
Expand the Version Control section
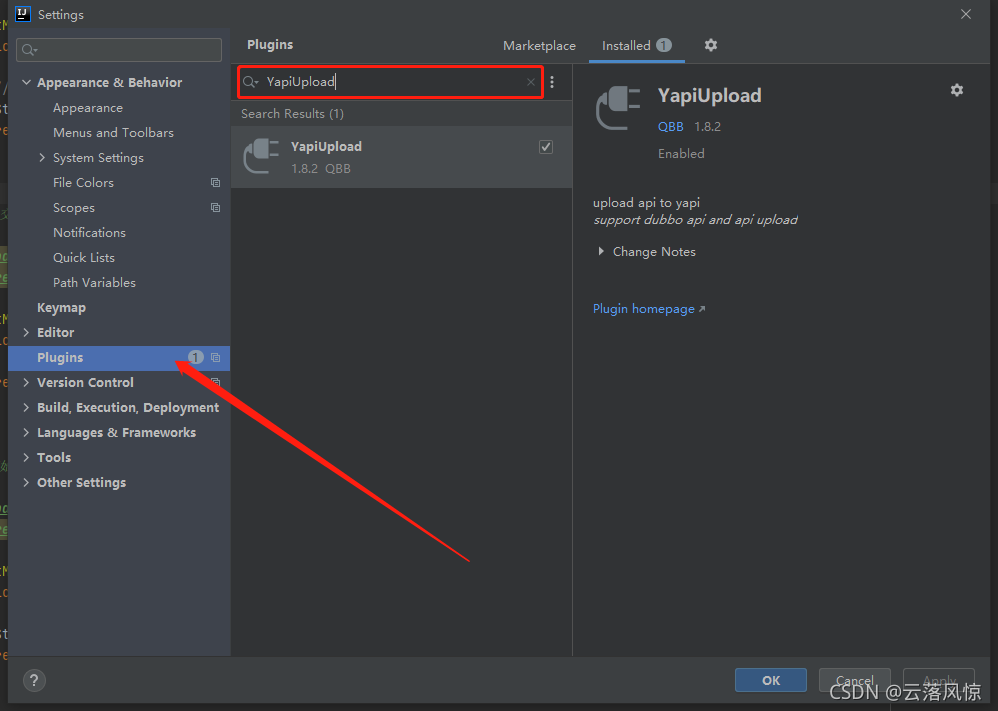click(x=26, y=383)
